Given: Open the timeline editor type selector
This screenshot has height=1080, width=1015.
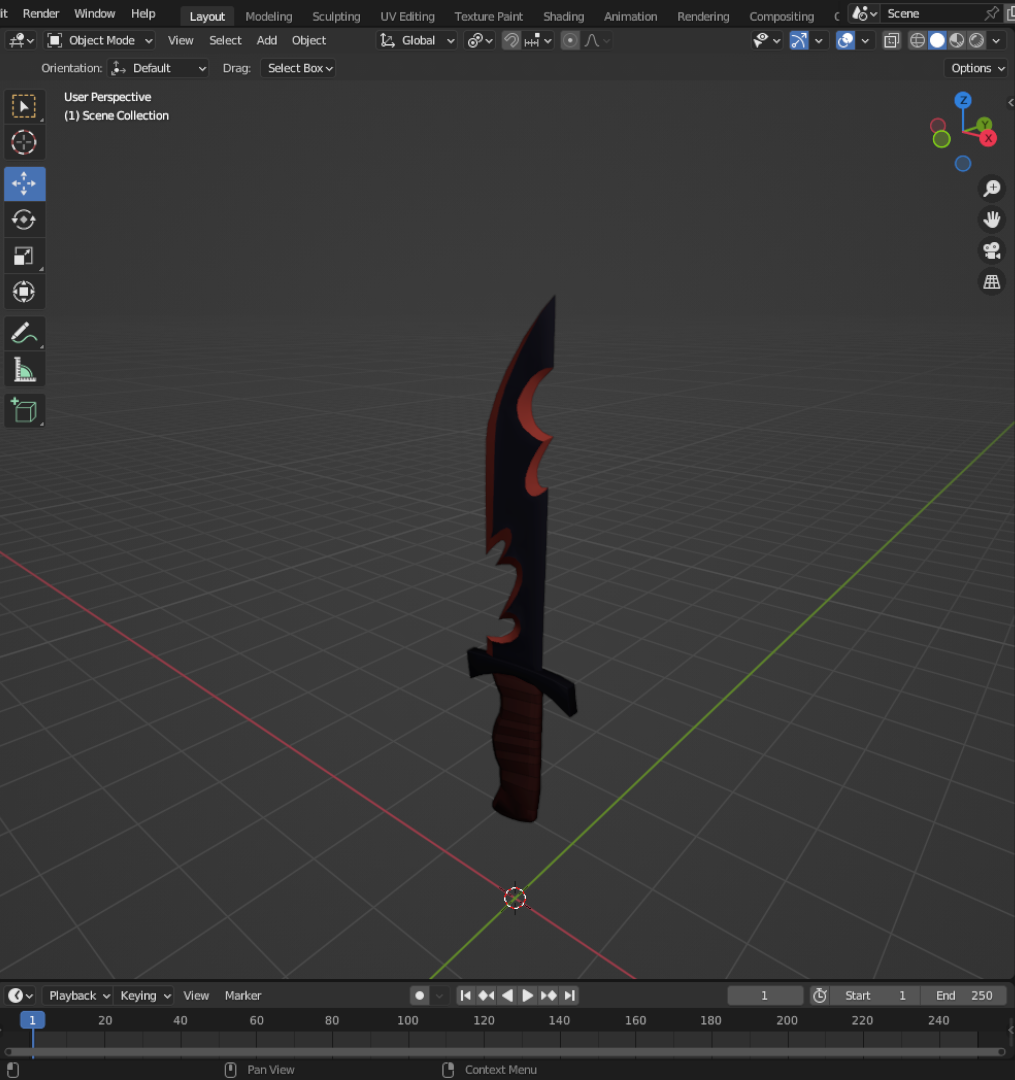Looking at the screenshot, I should tap(20, 995).
